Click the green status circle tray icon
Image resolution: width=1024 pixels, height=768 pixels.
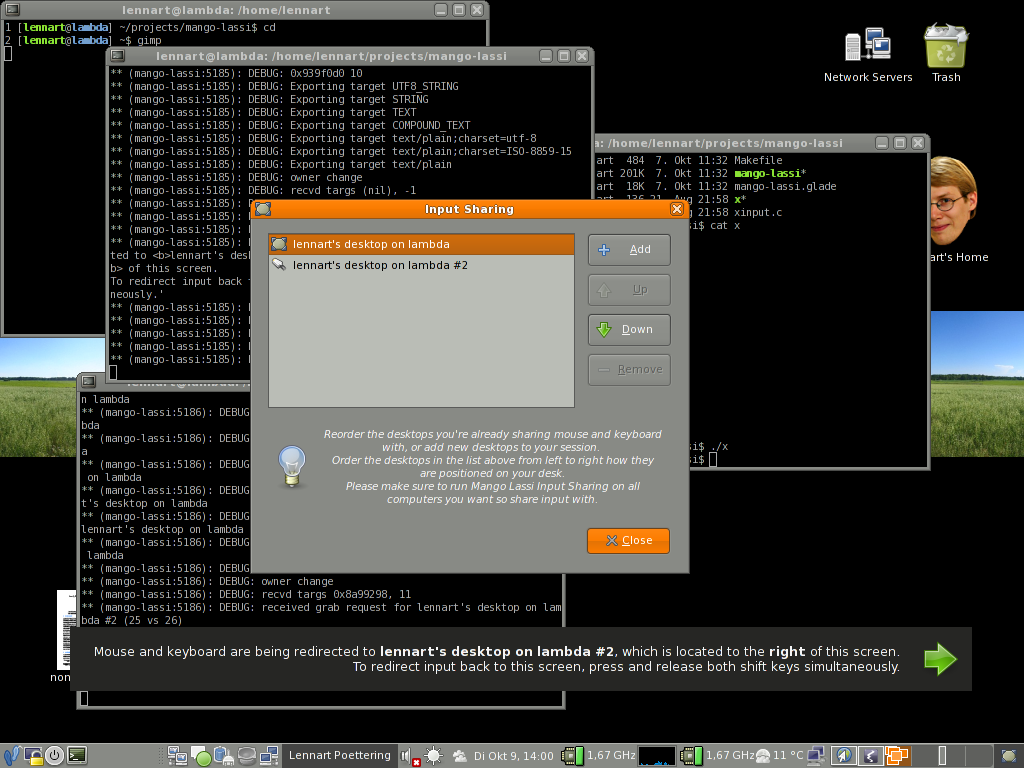tap(202, 756)
